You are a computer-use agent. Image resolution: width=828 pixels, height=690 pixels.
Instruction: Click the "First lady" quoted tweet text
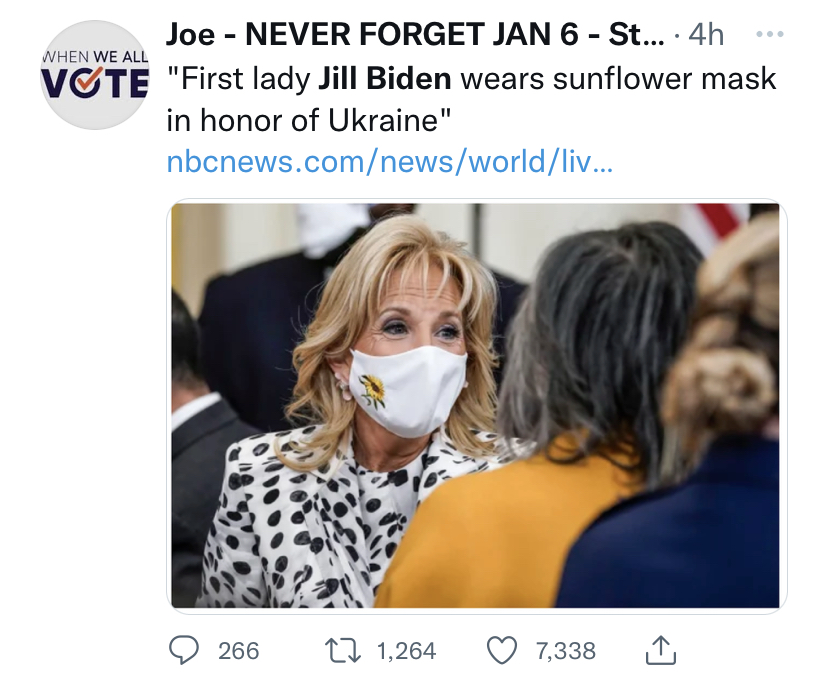241,78
